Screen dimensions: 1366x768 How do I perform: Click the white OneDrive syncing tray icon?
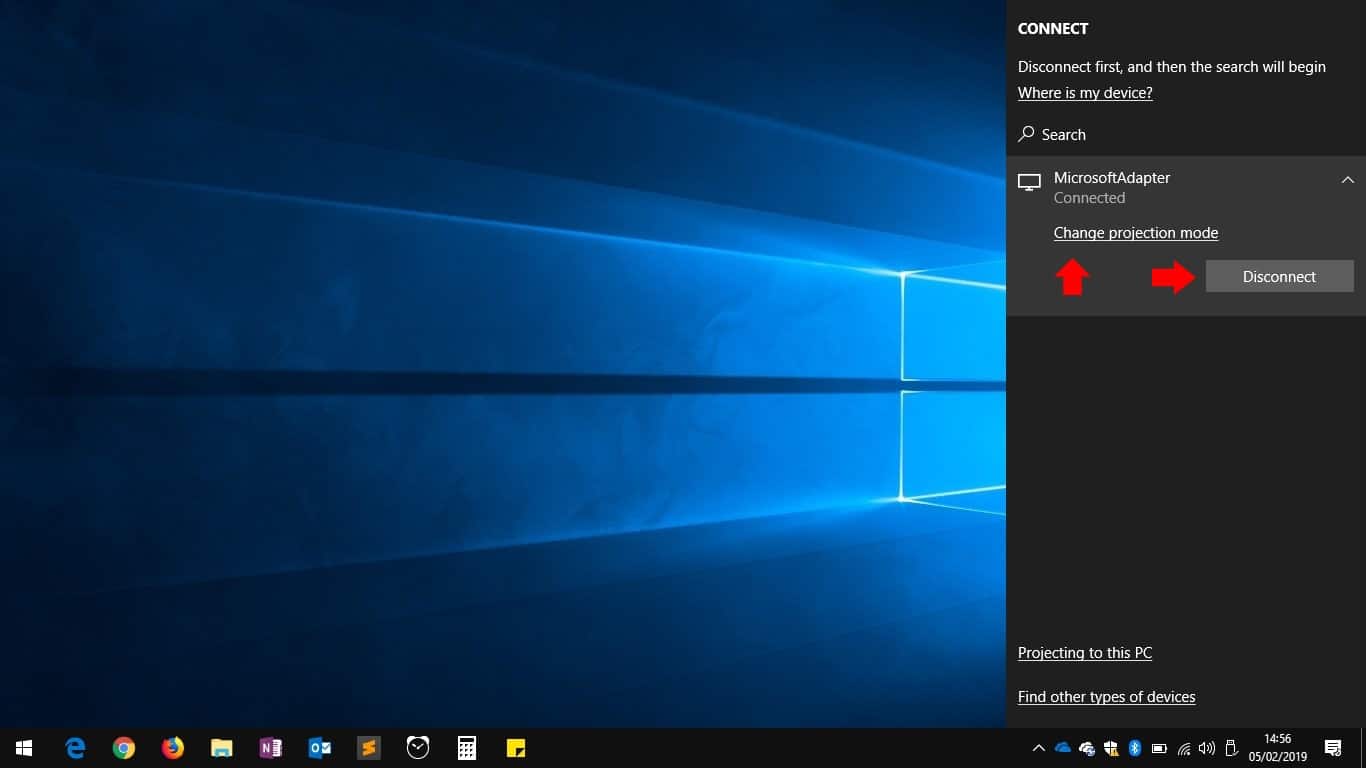[x=1087, y=748]
